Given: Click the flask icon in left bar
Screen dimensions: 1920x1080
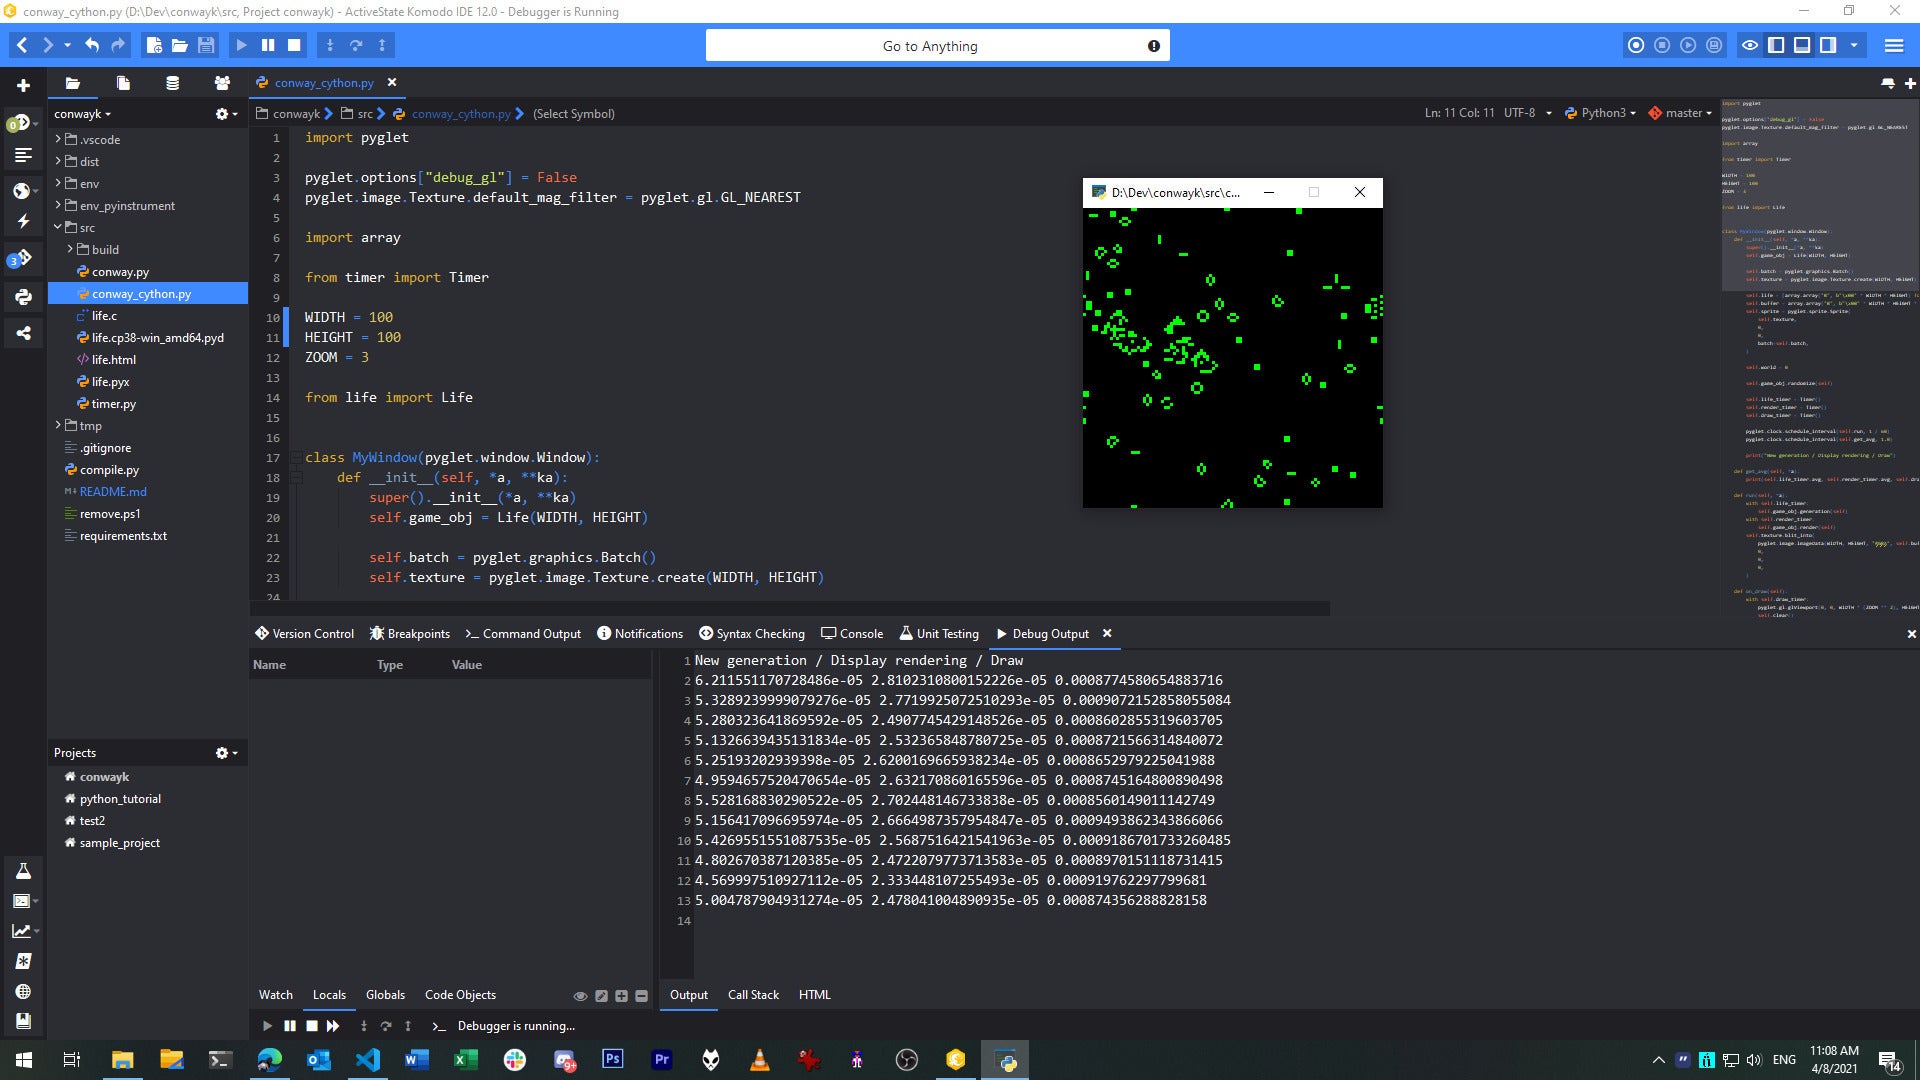Looking at the screenshot, I should coord(23,871).
